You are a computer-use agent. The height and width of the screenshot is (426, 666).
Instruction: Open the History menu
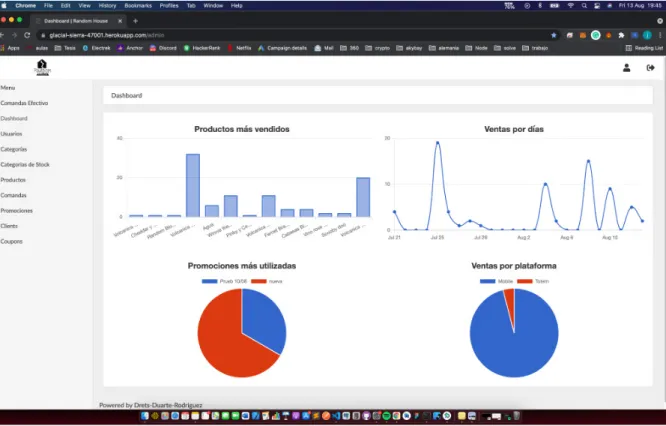[x=107, y=6]
